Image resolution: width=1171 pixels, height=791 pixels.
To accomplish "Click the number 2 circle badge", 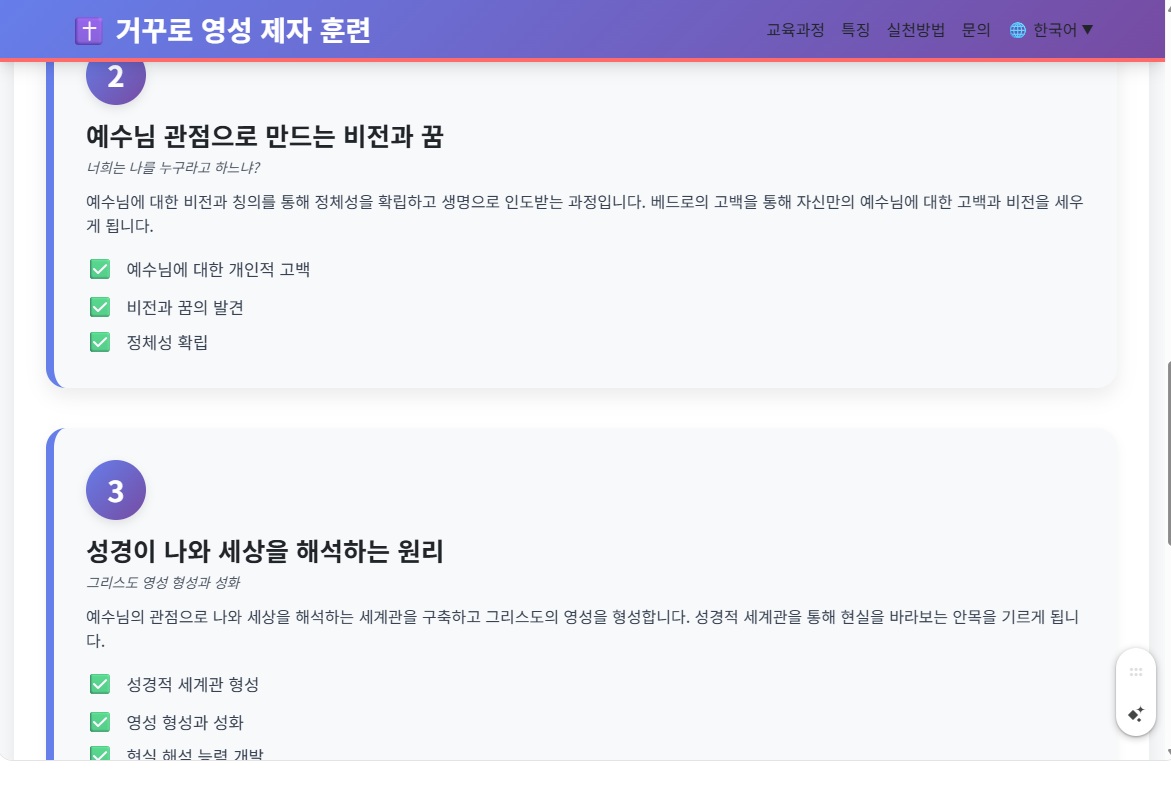I will 116,76.
